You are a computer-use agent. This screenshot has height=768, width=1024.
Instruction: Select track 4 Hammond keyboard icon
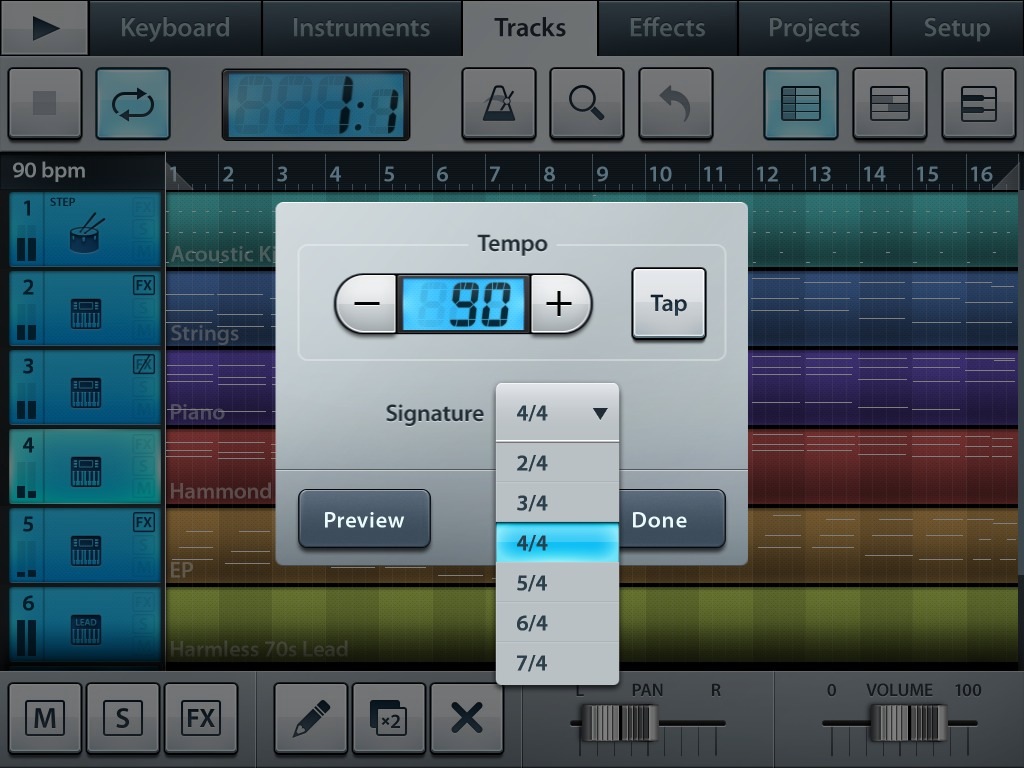coord(86,472)
